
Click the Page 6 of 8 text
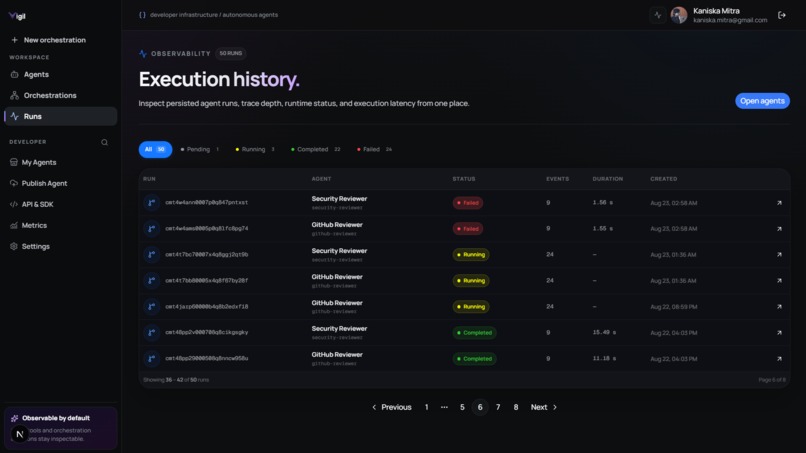[x=772, y=380]
